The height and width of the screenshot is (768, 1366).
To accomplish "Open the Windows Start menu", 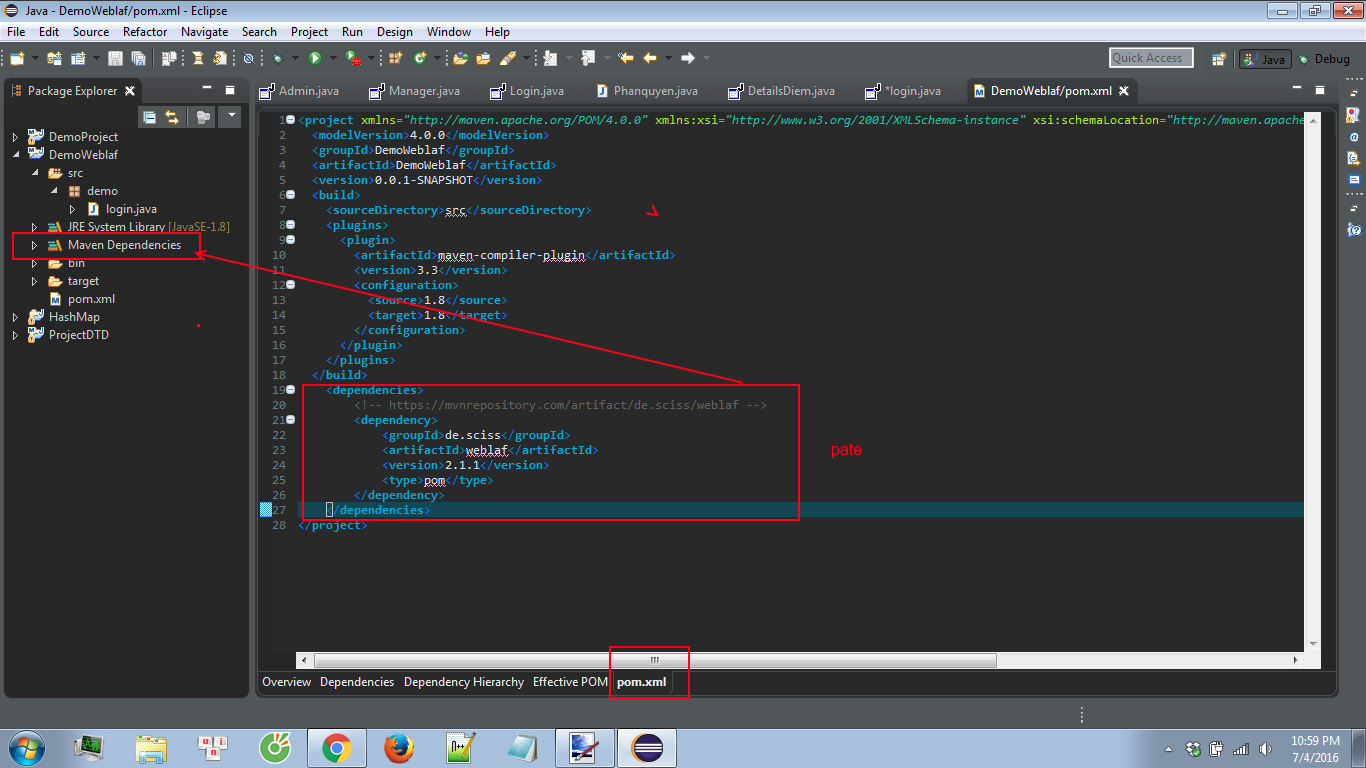I will [x=25, y=747].
